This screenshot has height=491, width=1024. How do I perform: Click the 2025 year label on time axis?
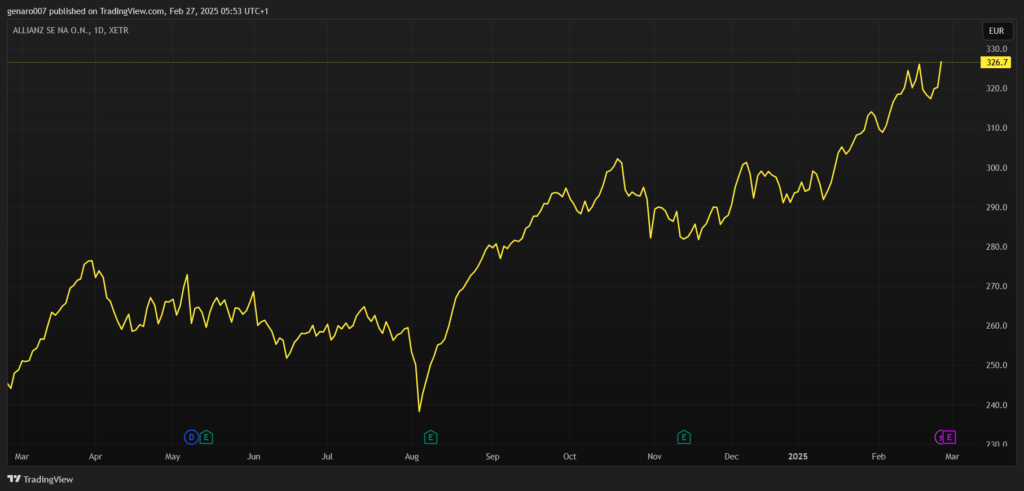(x=797, y=456)
